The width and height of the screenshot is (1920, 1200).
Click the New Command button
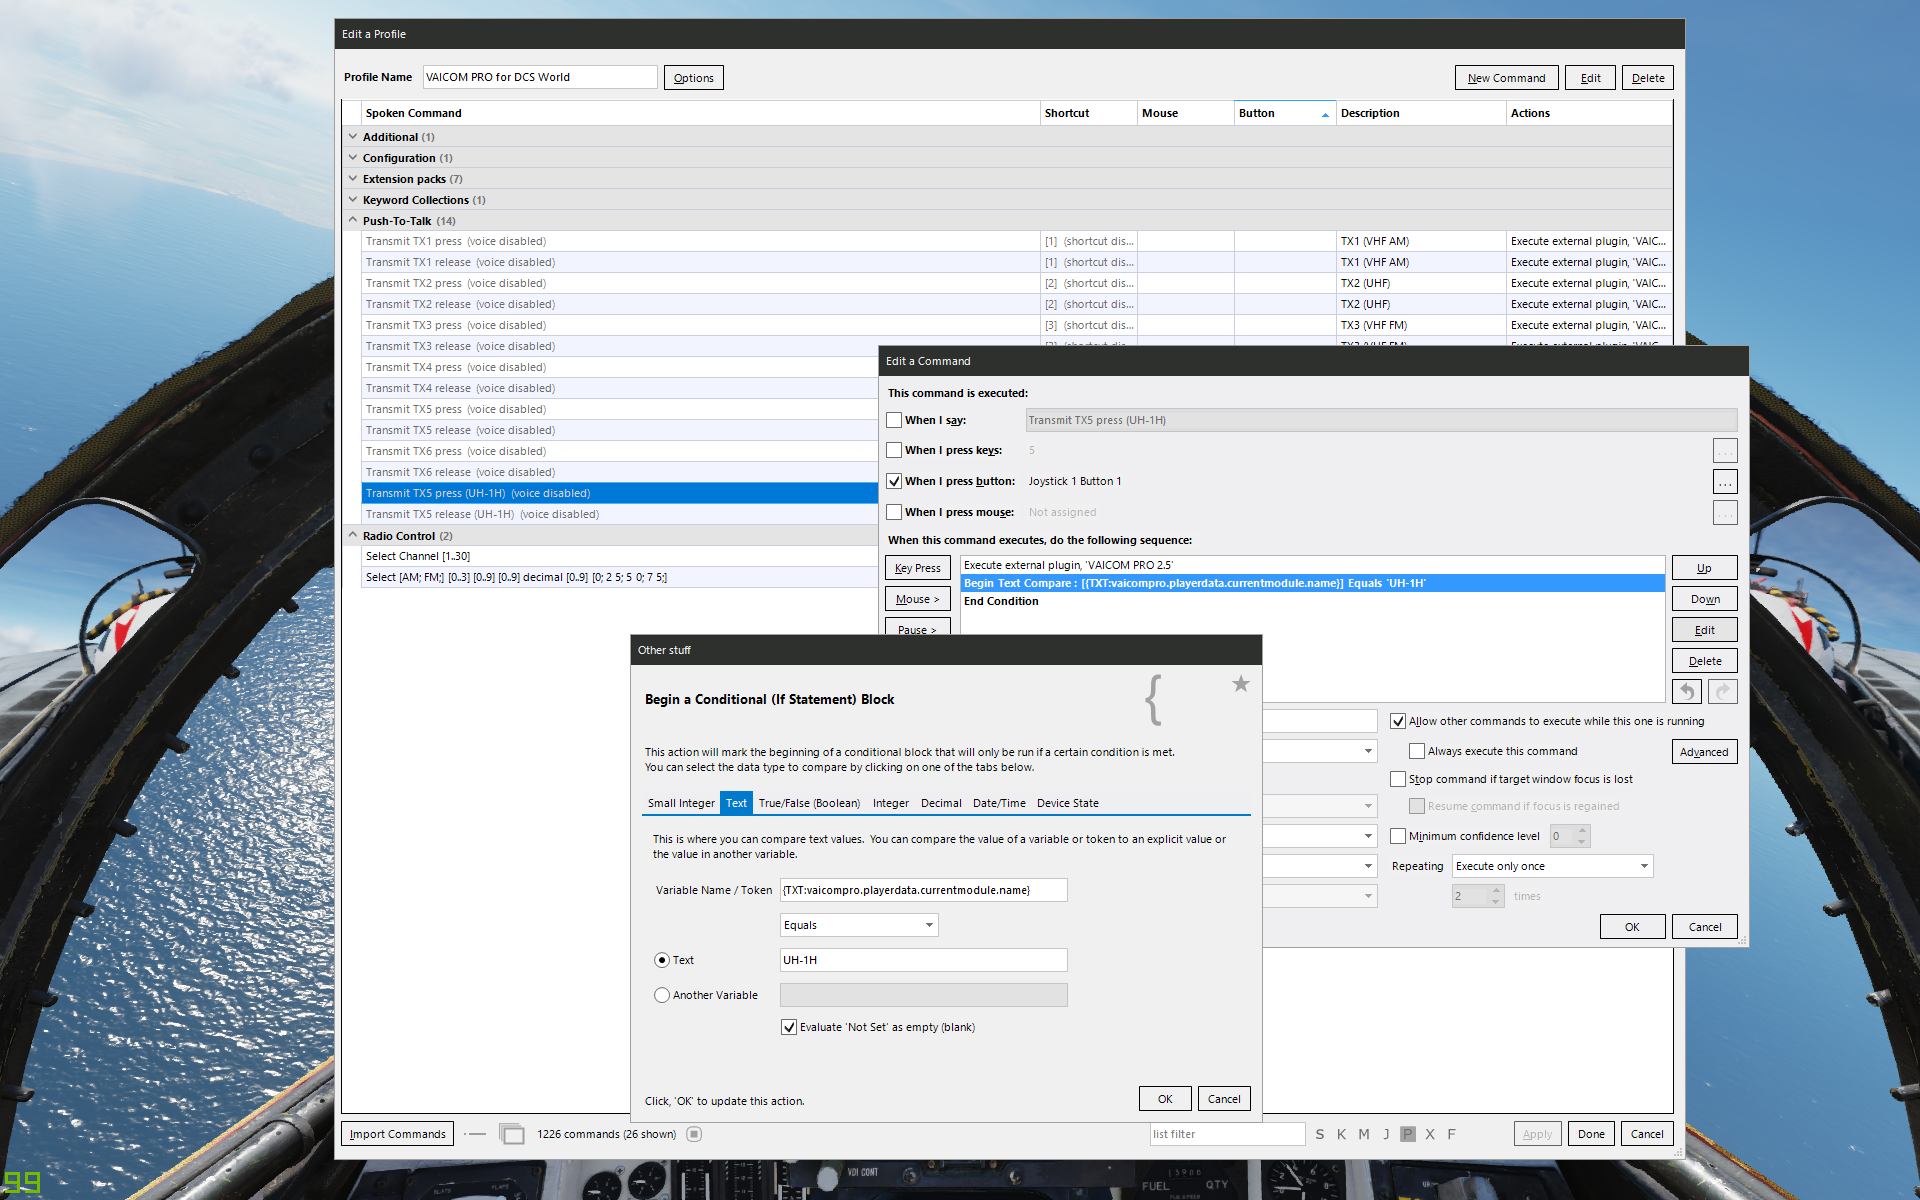coord(1506,78)
